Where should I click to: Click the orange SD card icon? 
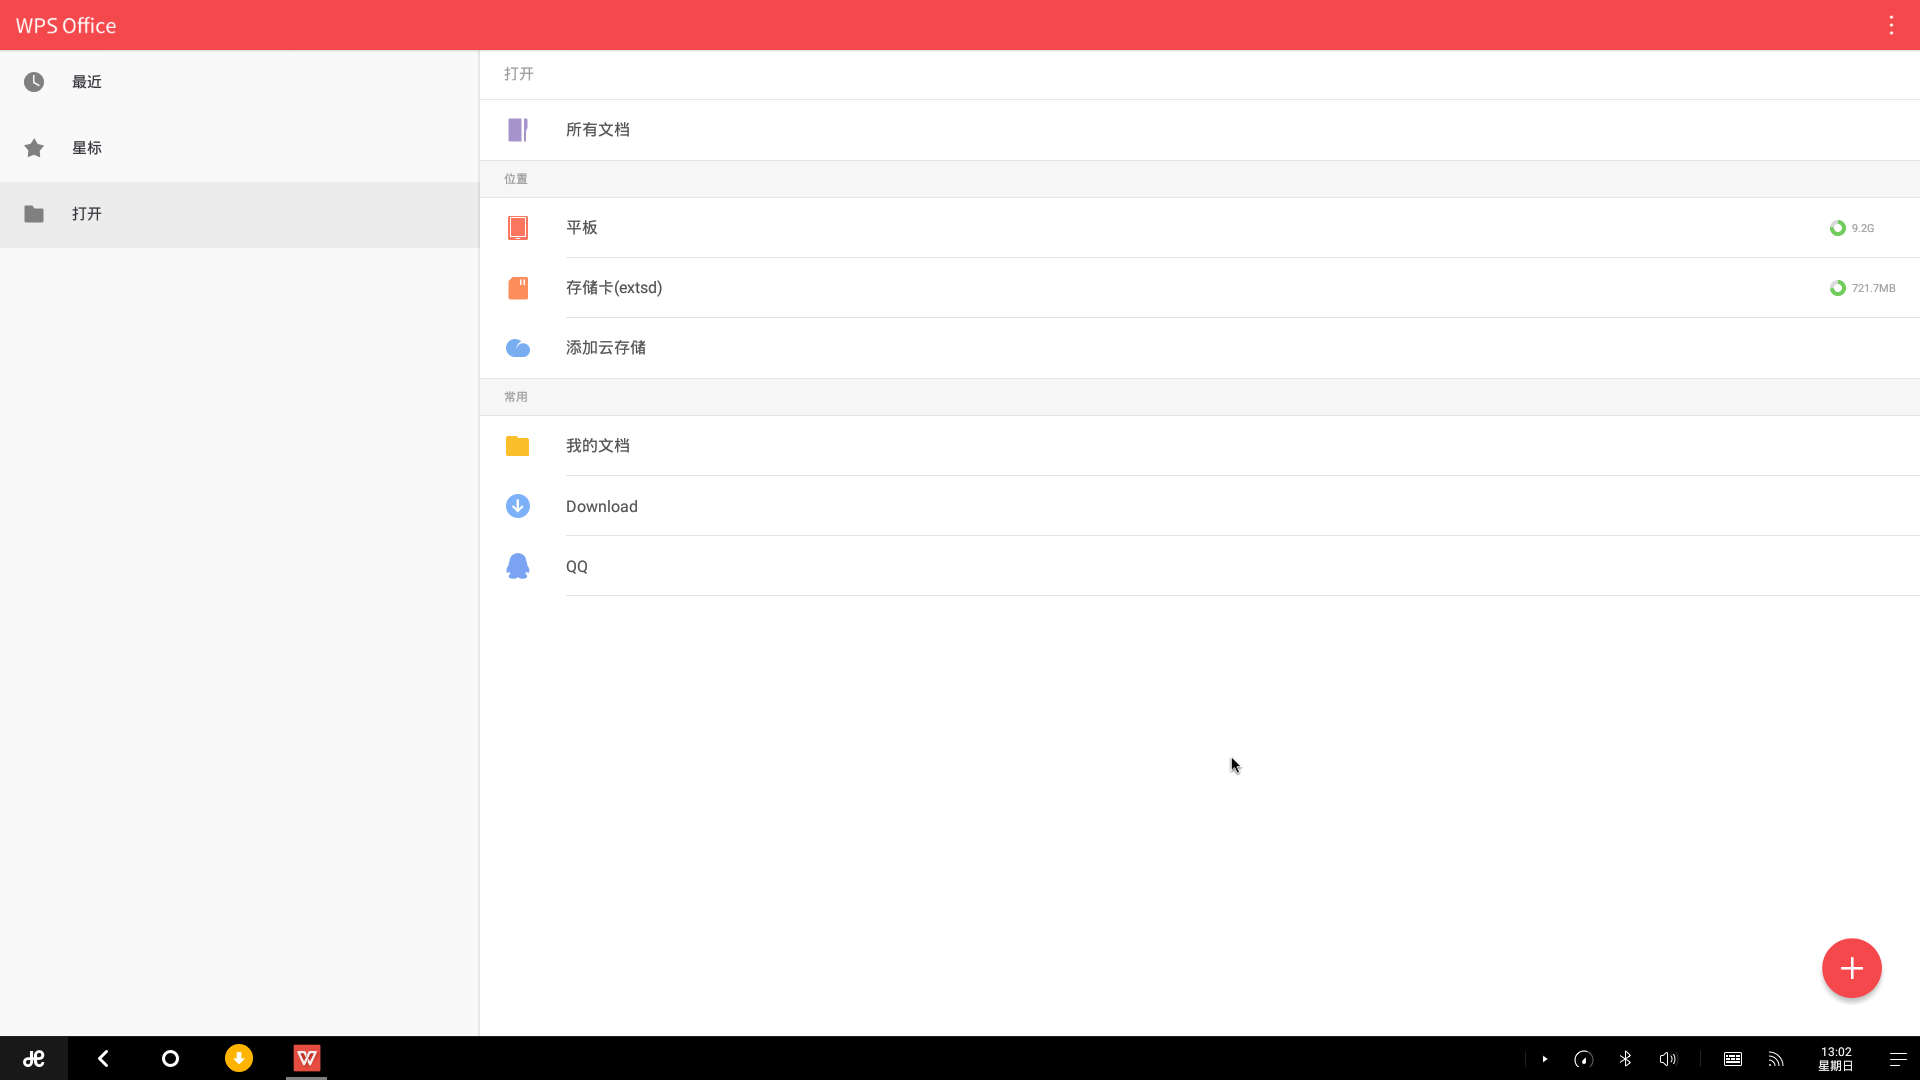click(x=517, y=288)
